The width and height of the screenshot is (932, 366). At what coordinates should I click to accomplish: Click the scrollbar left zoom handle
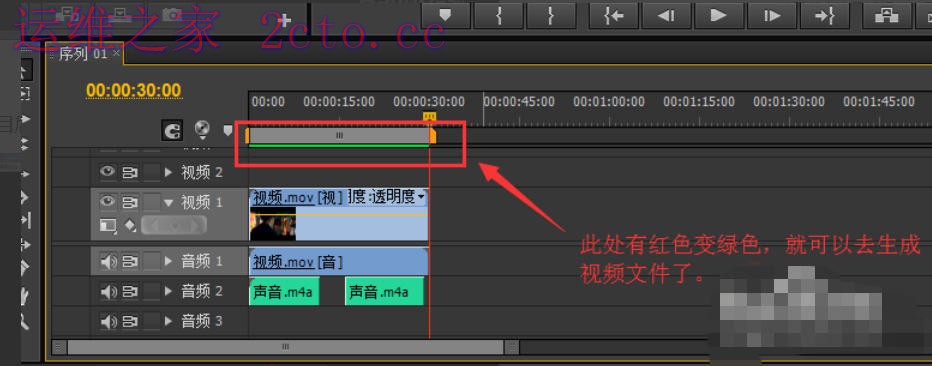tap(59, 346)
